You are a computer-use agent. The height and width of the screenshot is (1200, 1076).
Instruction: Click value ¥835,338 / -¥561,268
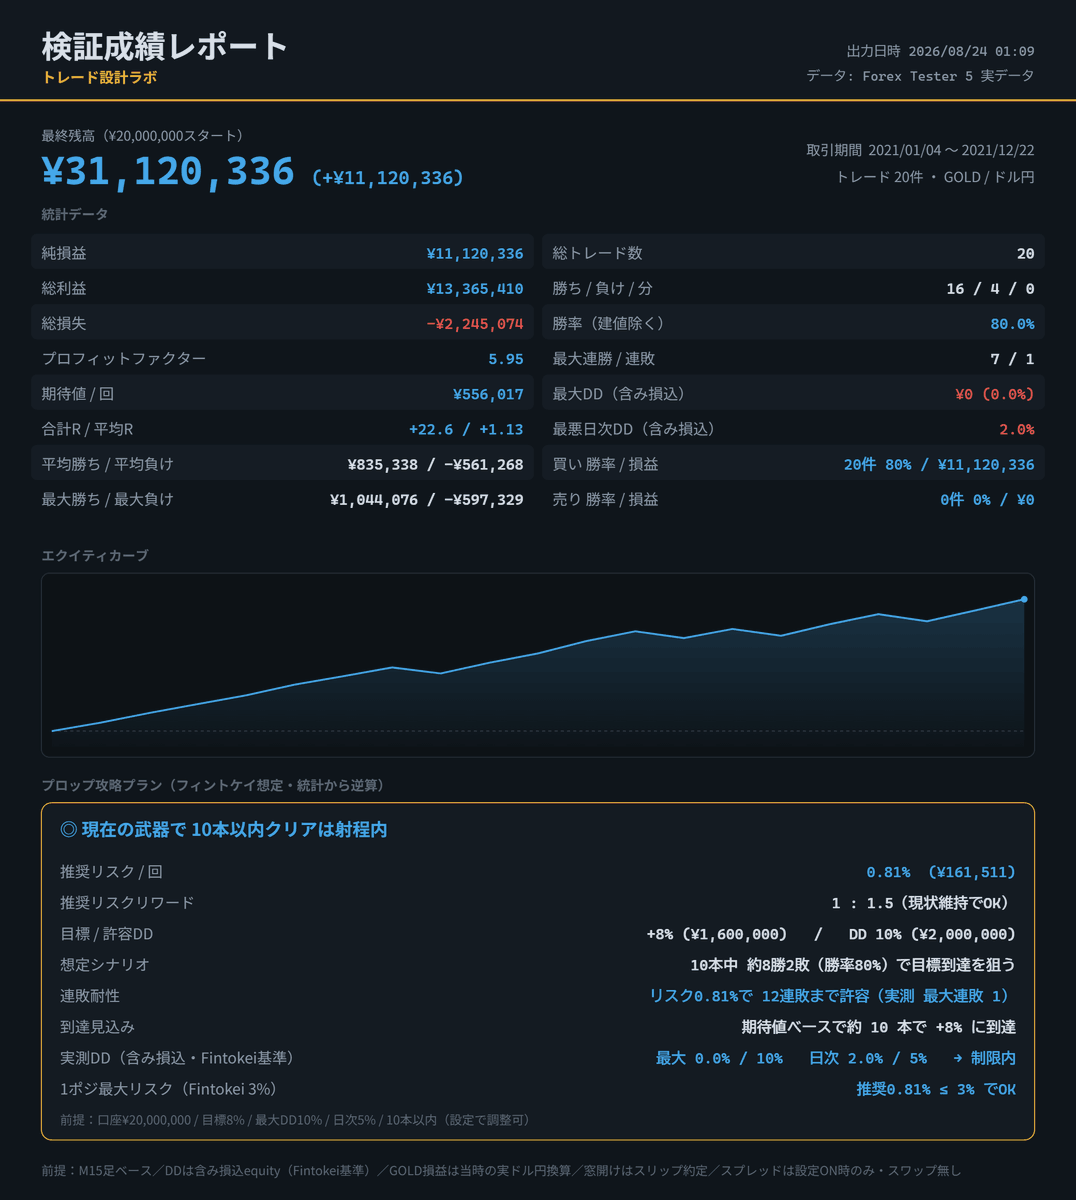tap(435, 464)
